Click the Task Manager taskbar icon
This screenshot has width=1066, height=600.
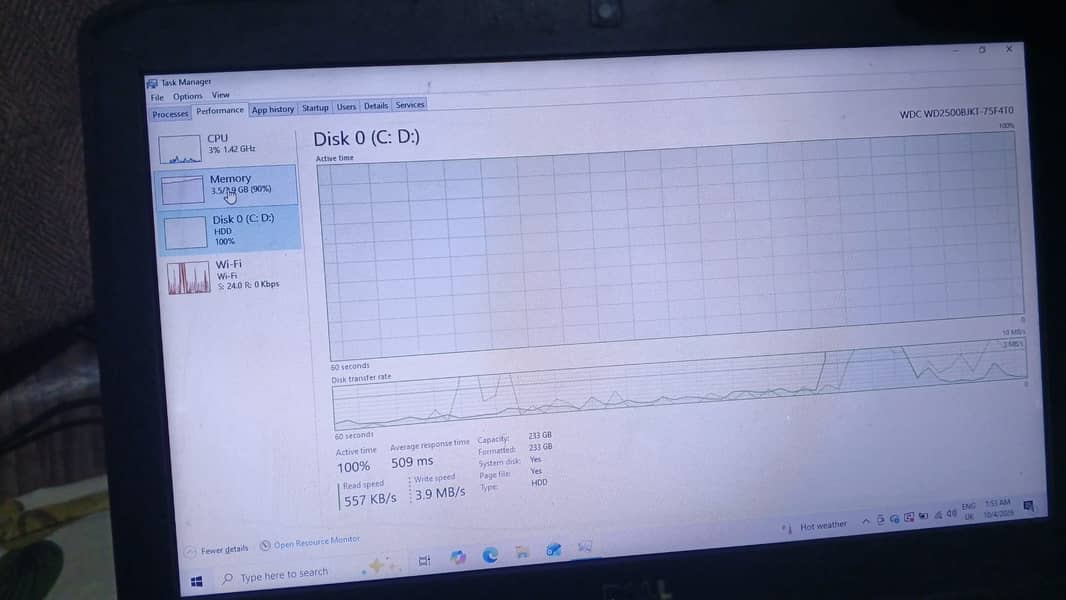585,546
